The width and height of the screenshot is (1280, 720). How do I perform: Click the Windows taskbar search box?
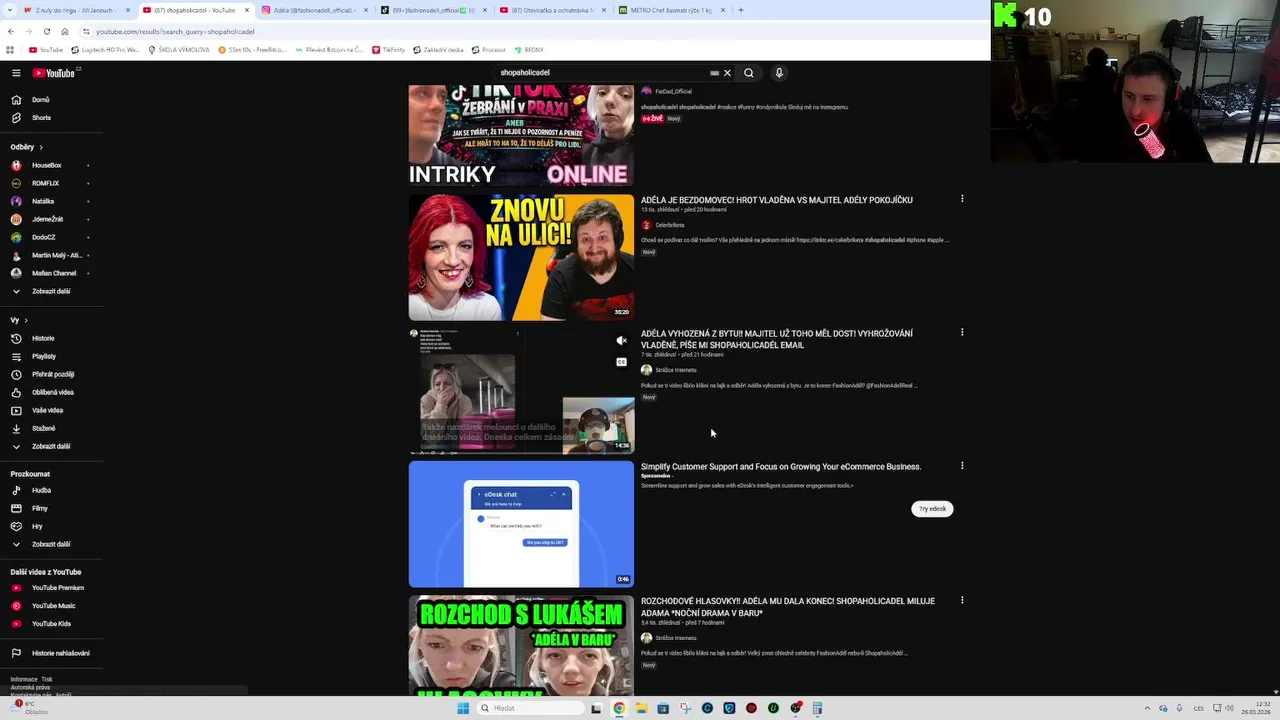530,708
